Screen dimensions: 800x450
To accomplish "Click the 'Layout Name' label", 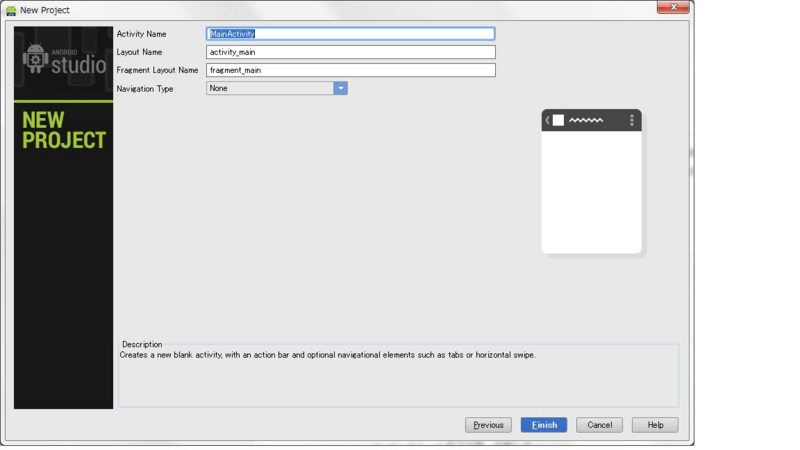I will click(139, 52).
